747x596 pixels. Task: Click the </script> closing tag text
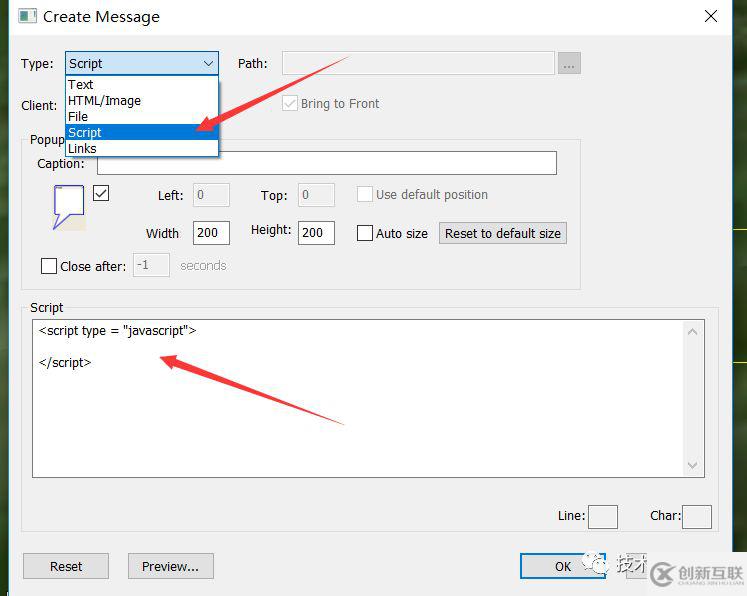65,363
